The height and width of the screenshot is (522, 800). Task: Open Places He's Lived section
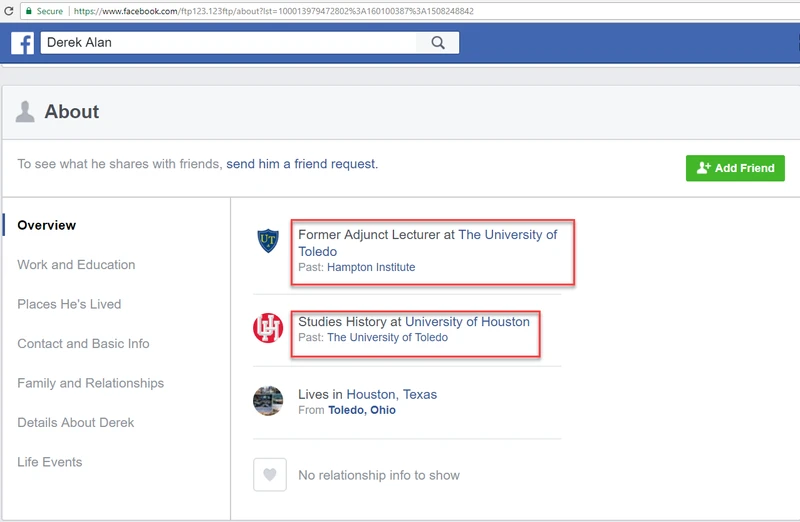click(x=69, y=304)
